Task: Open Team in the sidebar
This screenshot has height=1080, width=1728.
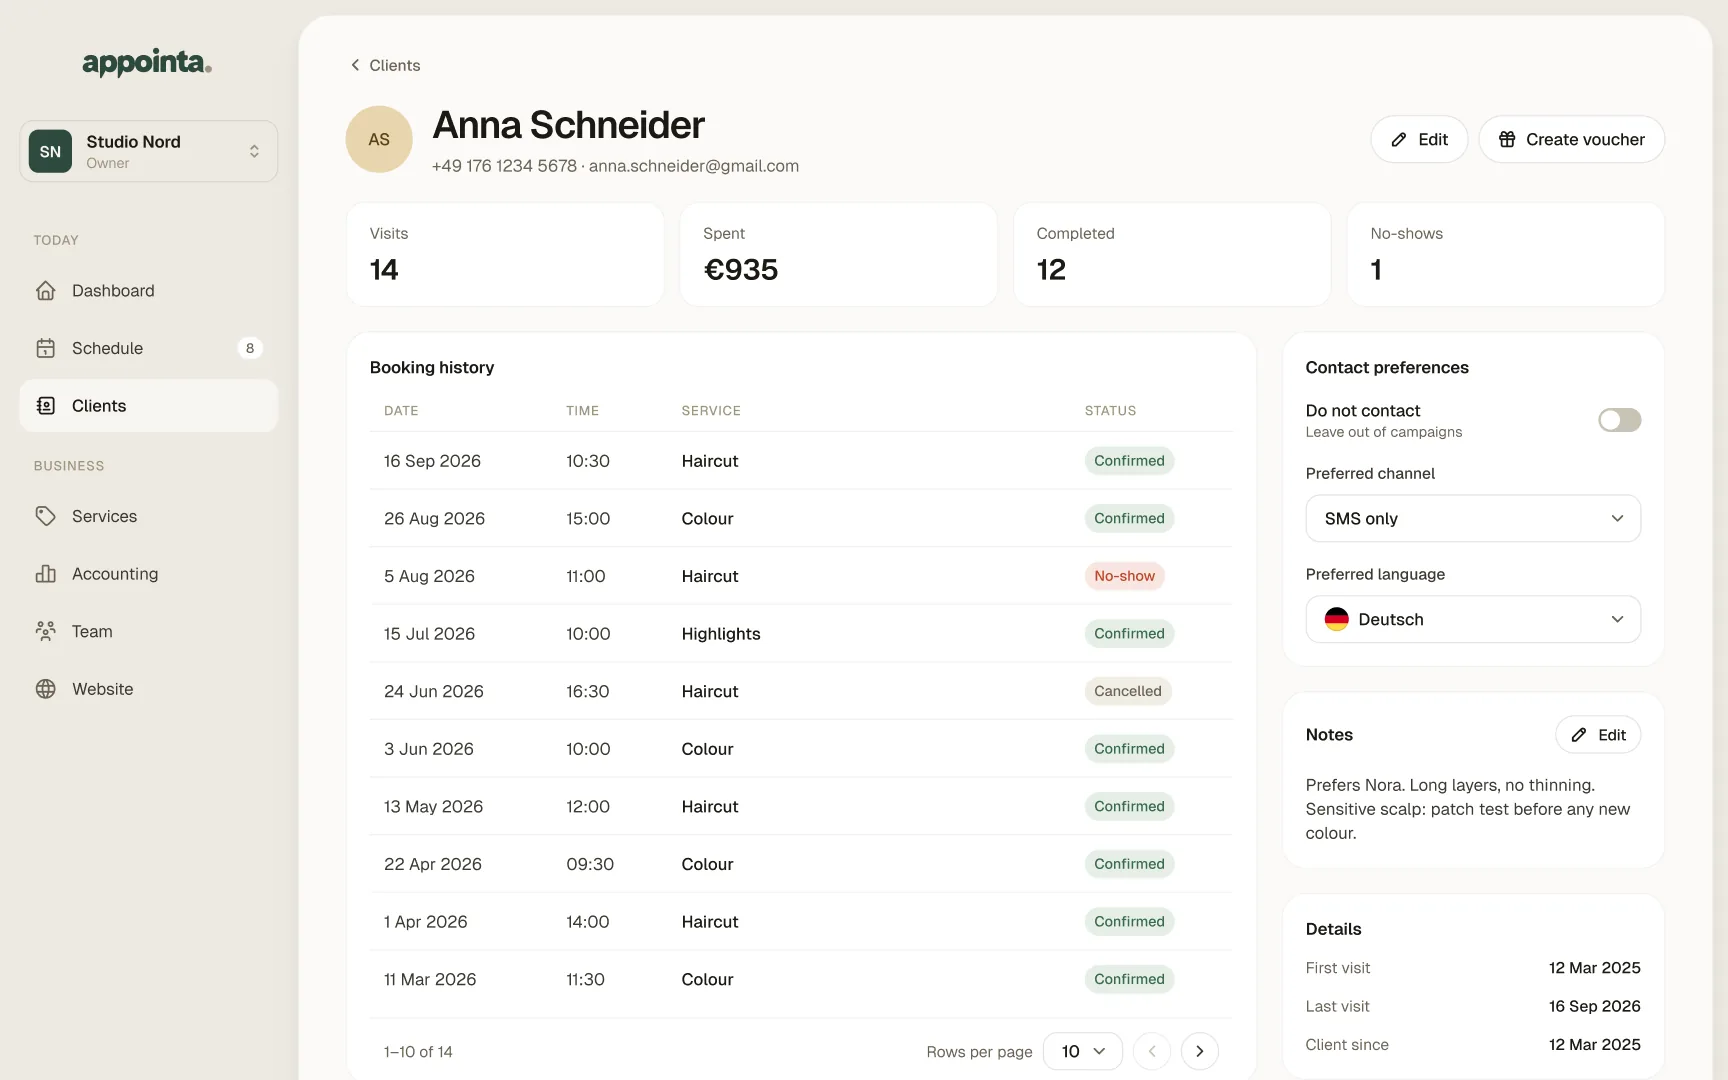Action: coord(149,631)
